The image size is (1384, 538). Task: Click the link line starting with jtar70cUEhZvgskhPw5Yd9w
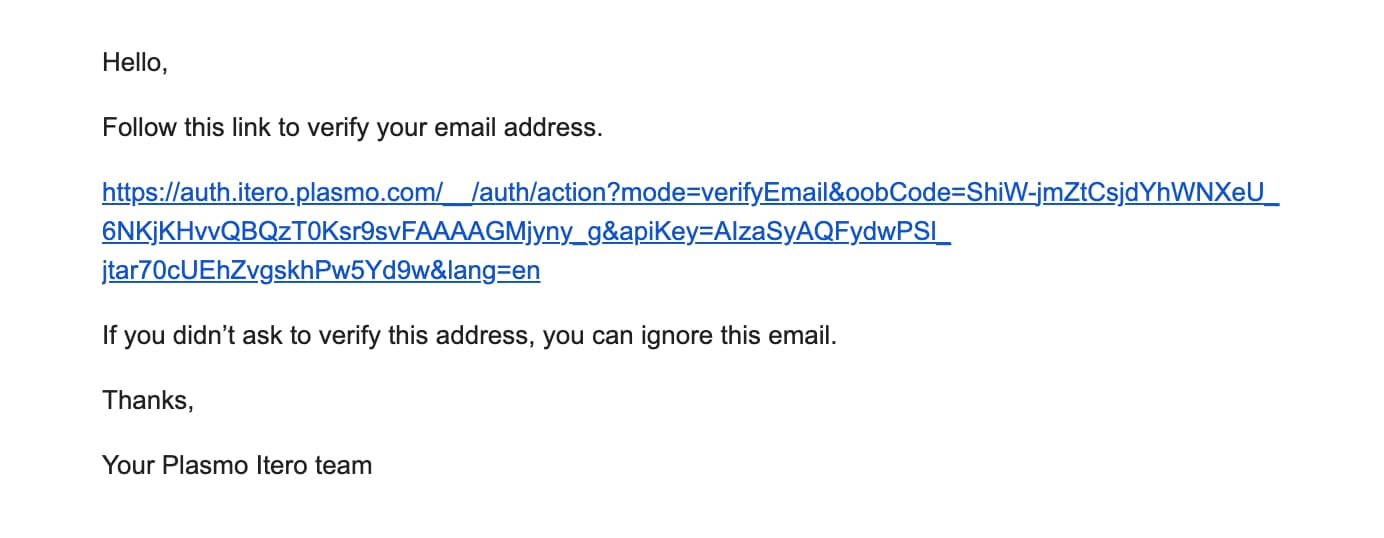pos(321,272)
